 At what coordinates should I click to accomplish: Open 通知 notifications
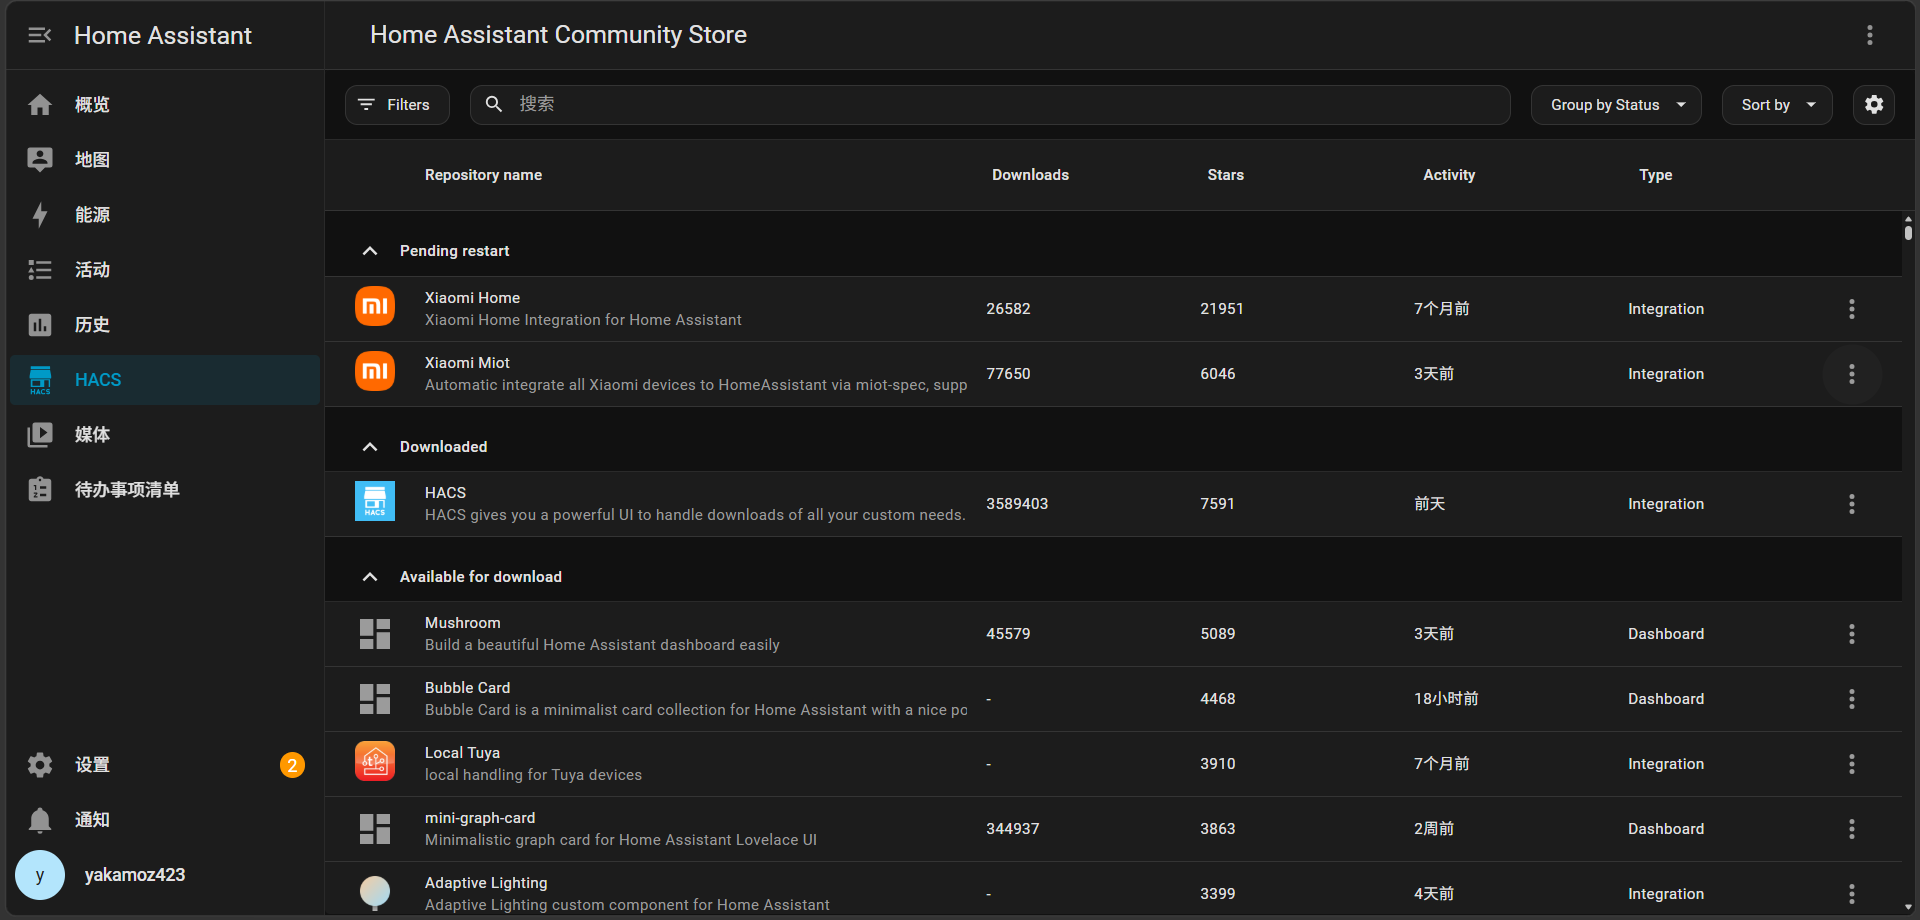[x=165, y=820]
